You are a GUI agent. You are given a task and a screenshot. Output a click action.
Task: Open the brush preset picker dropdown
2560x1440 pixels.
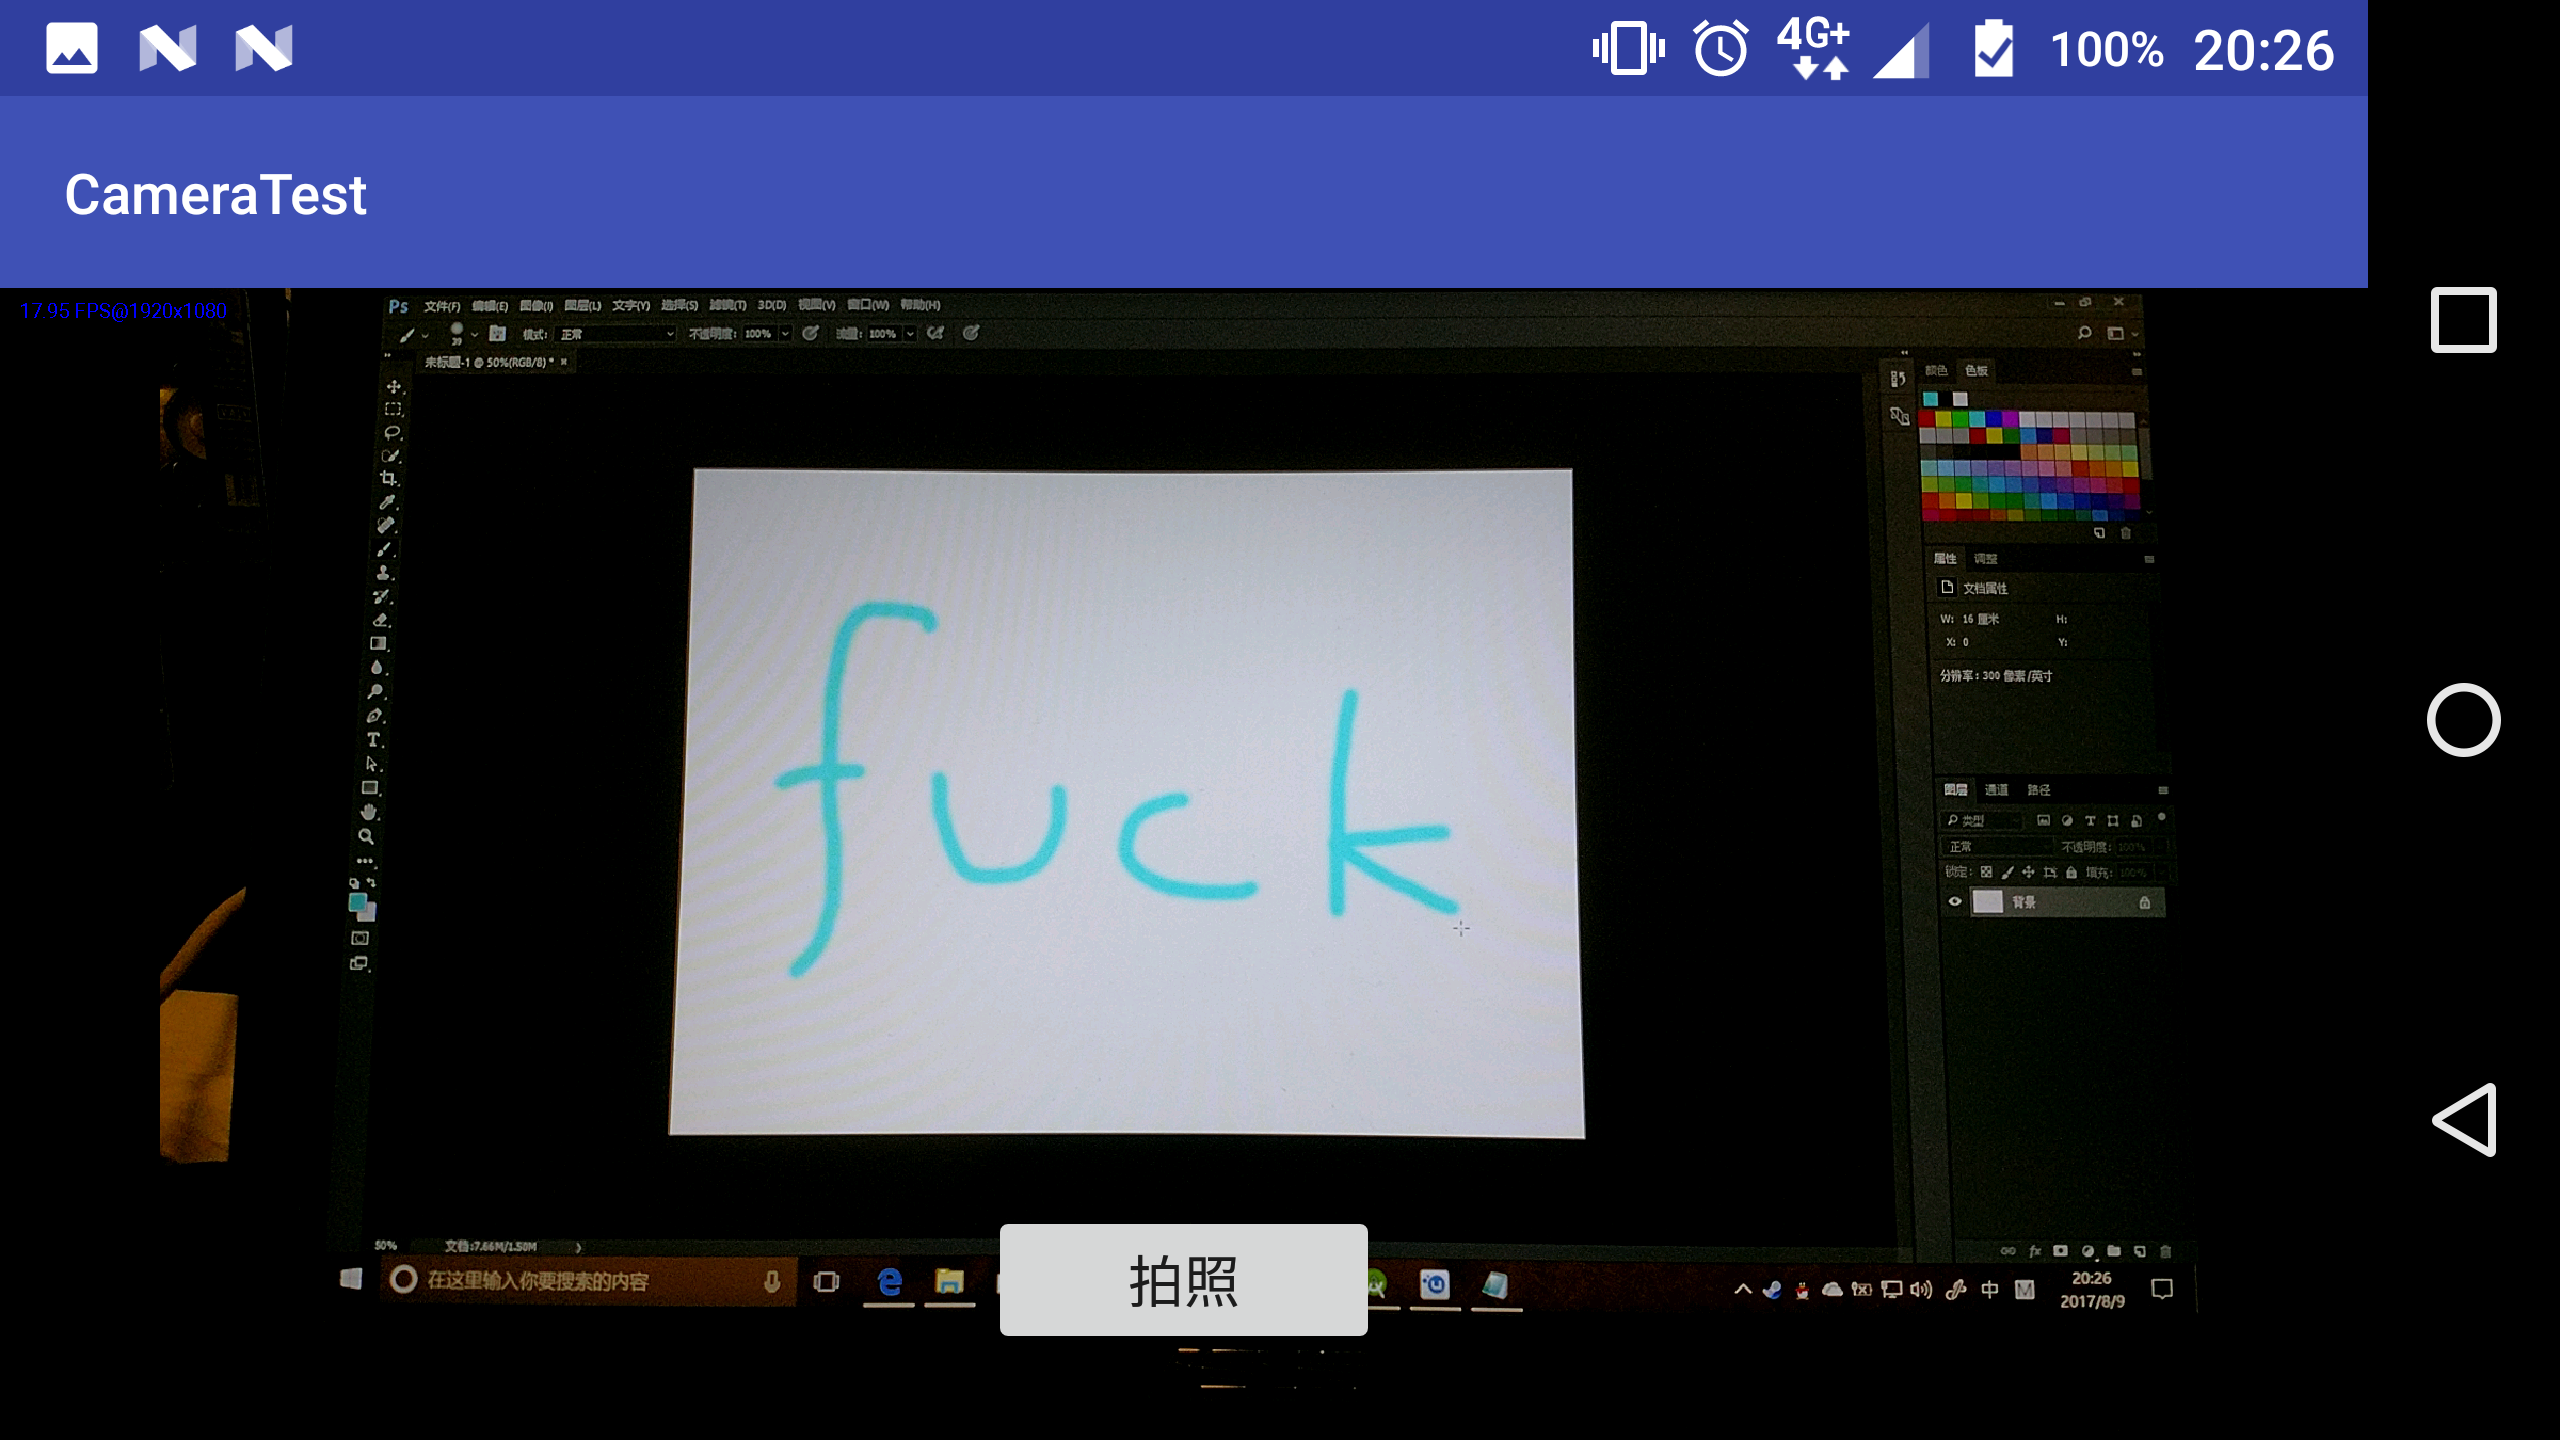click(x=474, y=334)
